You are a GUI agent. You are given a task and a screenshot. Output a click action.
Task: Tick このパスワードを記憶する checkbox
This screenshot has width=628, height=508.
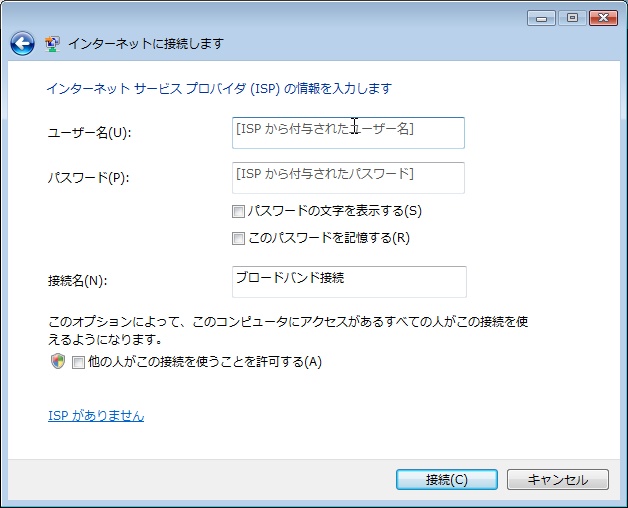(238, 238)
